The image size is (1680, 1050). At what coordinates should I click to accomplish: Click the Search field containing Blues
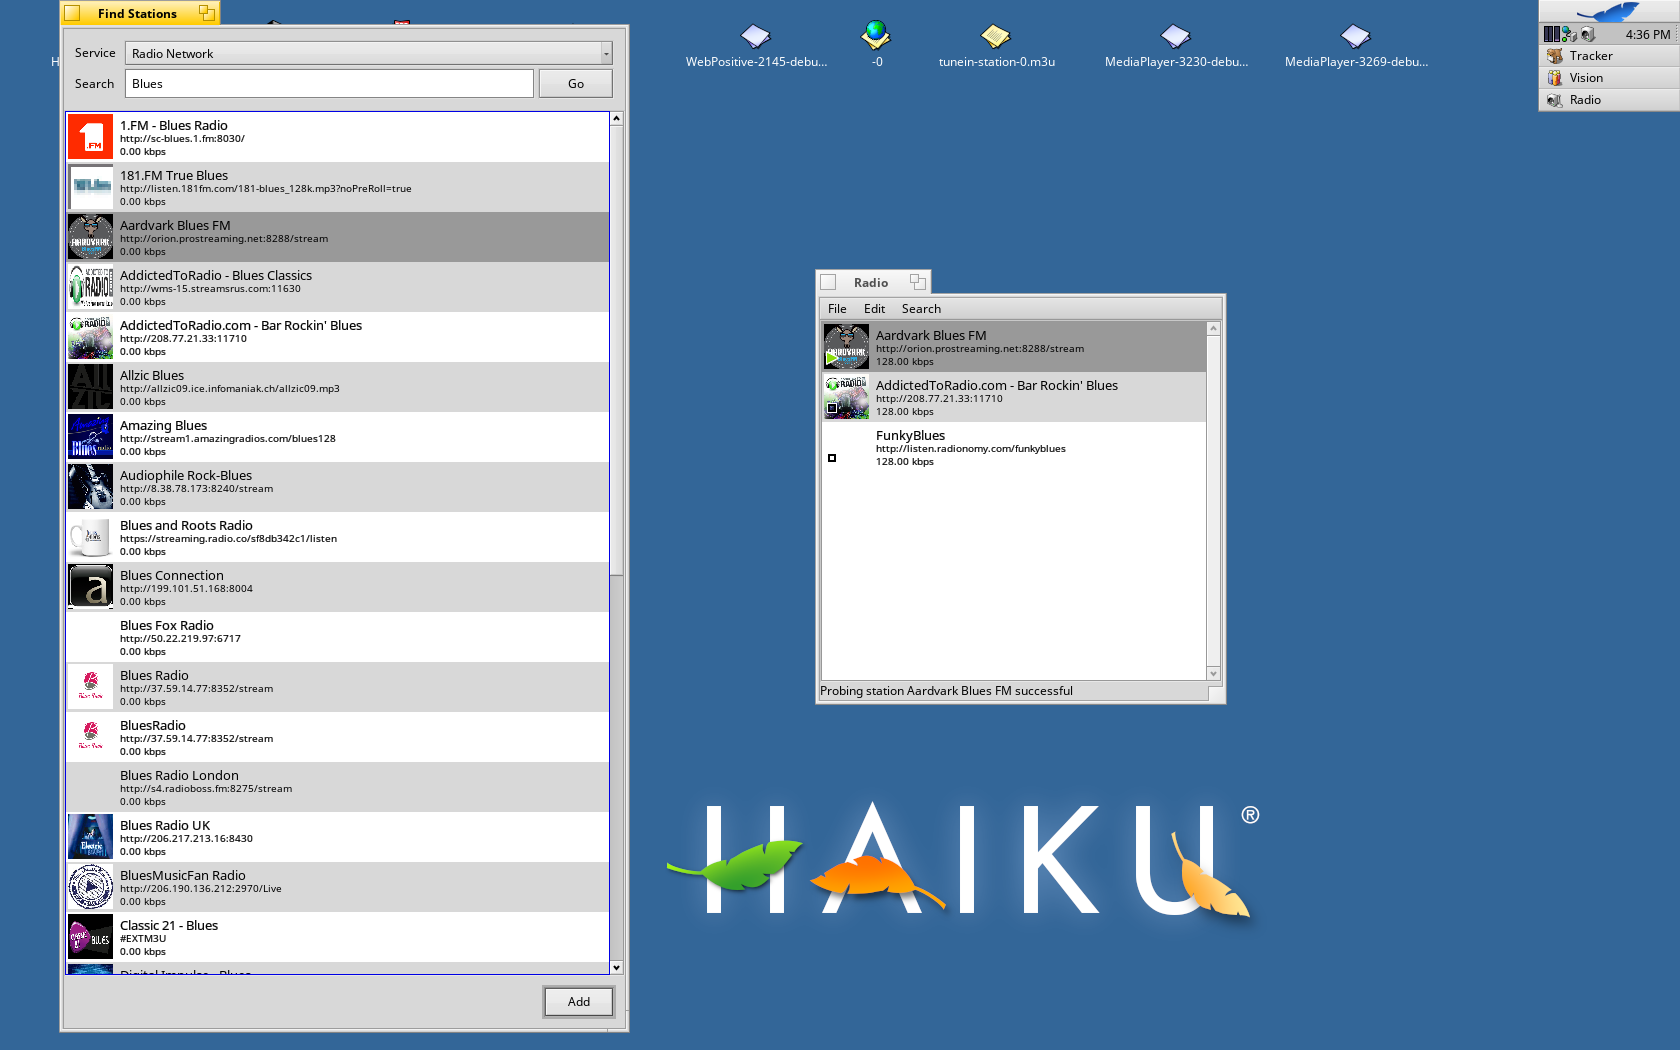(329, 83)
